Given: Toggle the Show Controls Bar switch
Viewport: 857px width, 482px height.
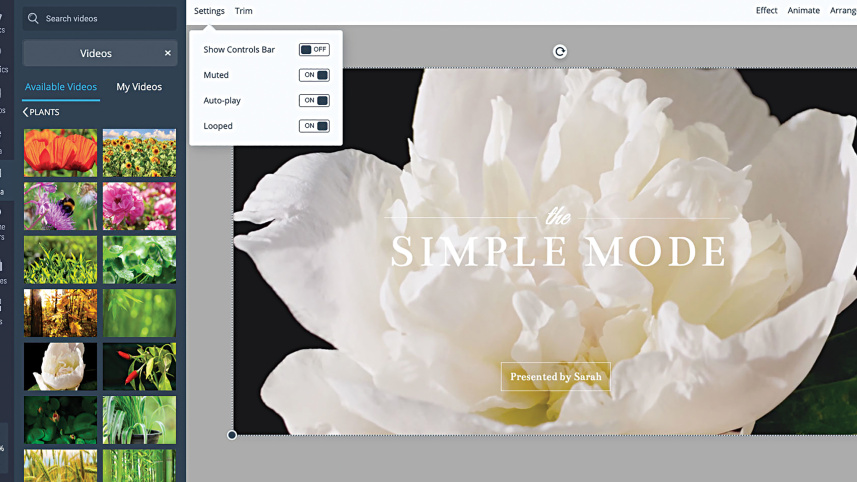Looking at the screenshot, I should pos(313,49).
